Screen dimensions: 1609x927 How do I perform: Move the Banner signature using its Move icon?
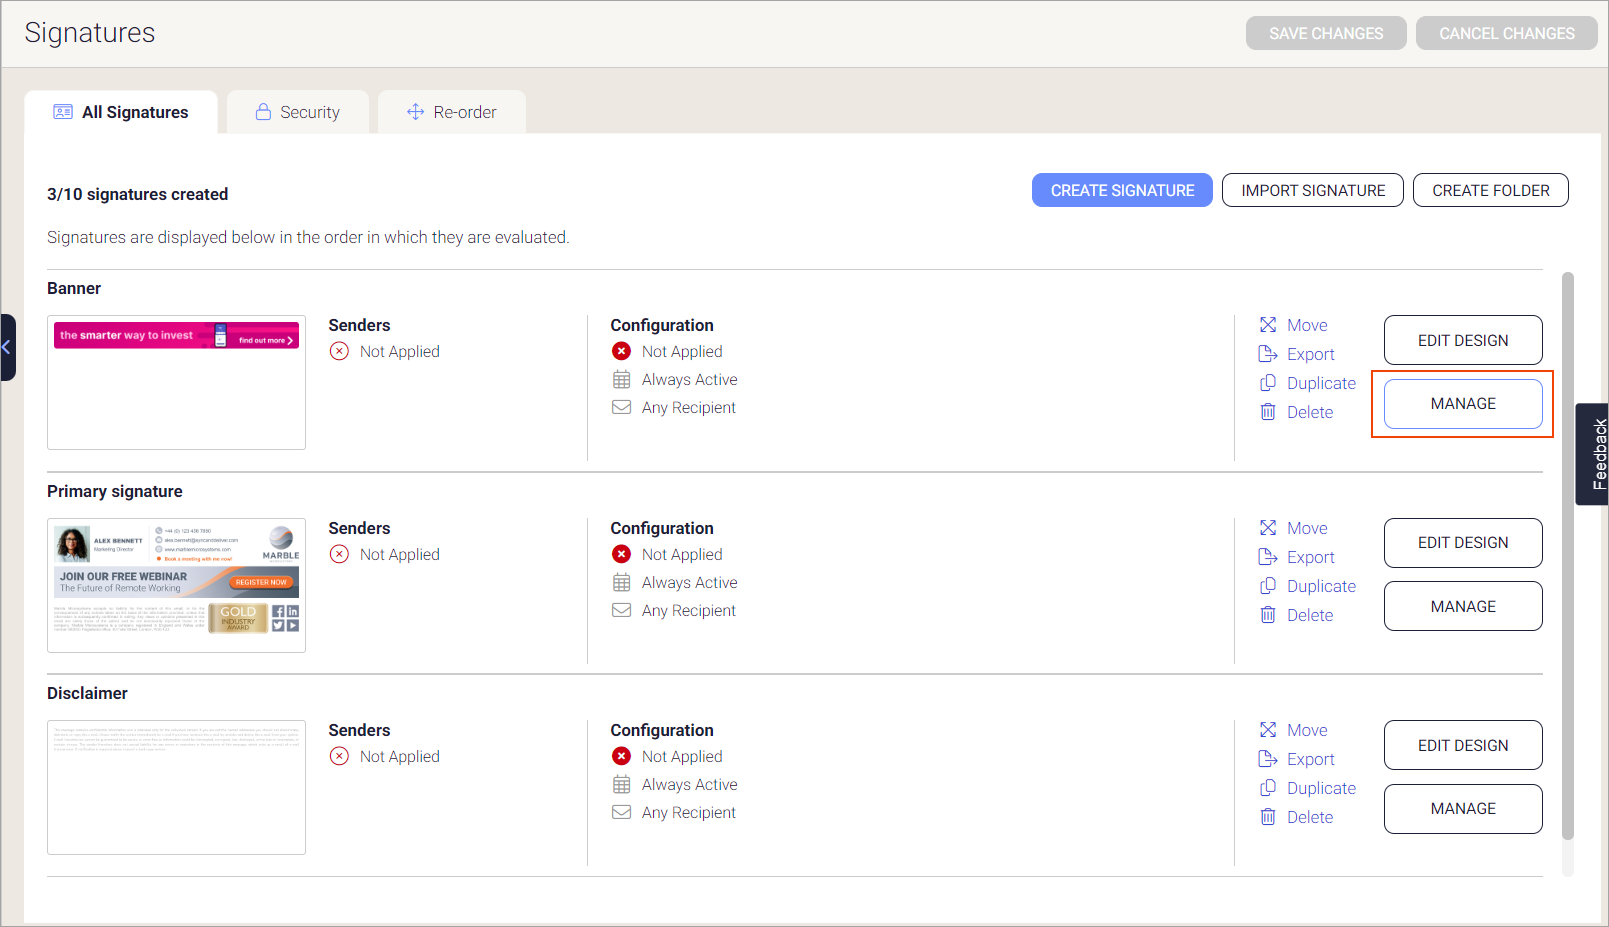[x=1268, y=325]
